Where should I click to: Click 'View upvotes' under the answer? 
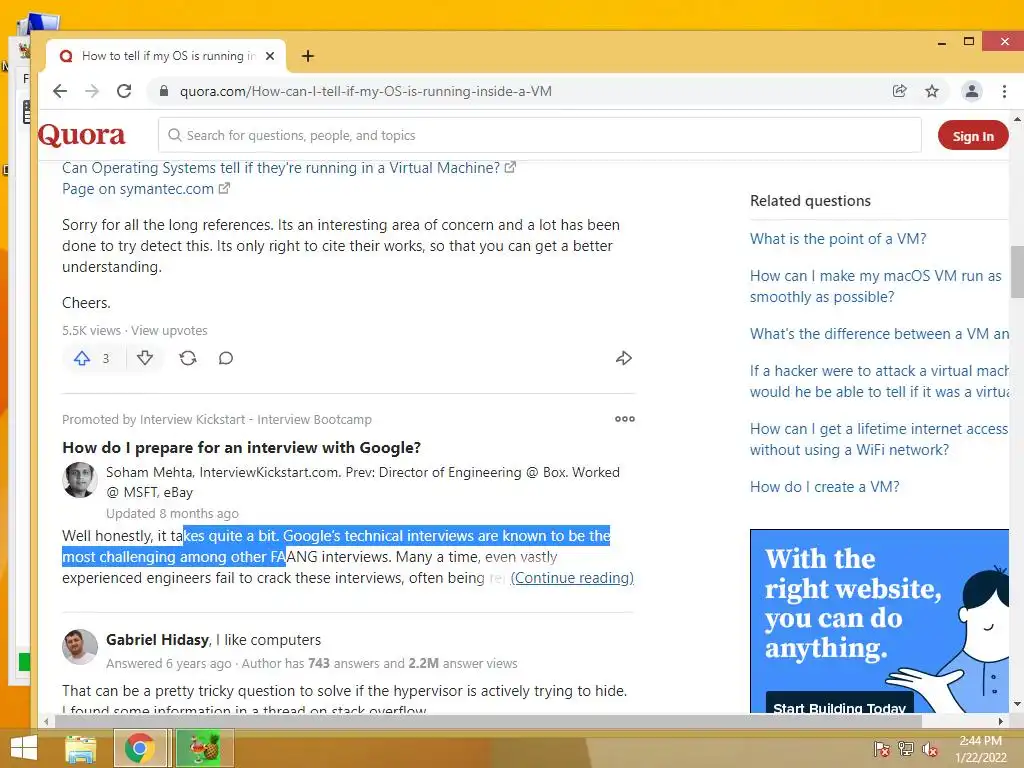(x=169, y=330)
